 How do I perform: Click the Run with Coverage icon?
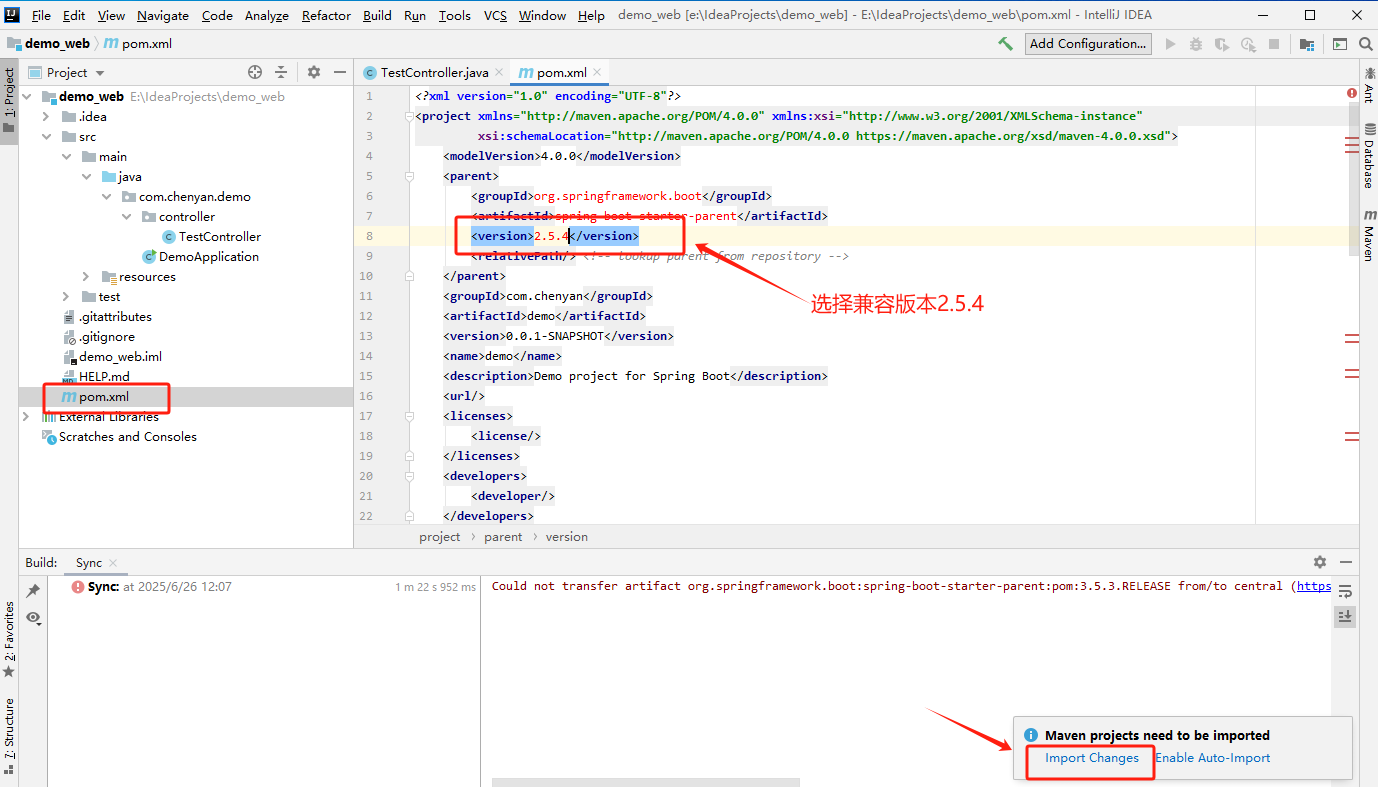(1222, 44)
